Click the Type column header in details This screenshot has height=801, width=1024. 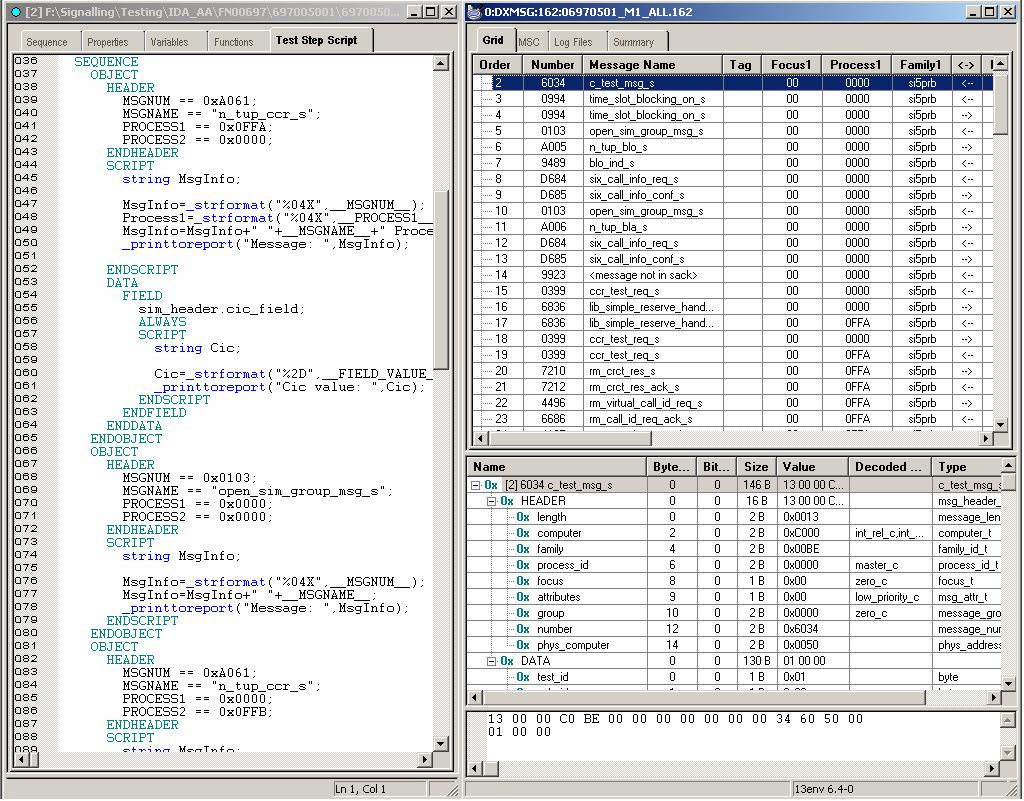(966, 467)
